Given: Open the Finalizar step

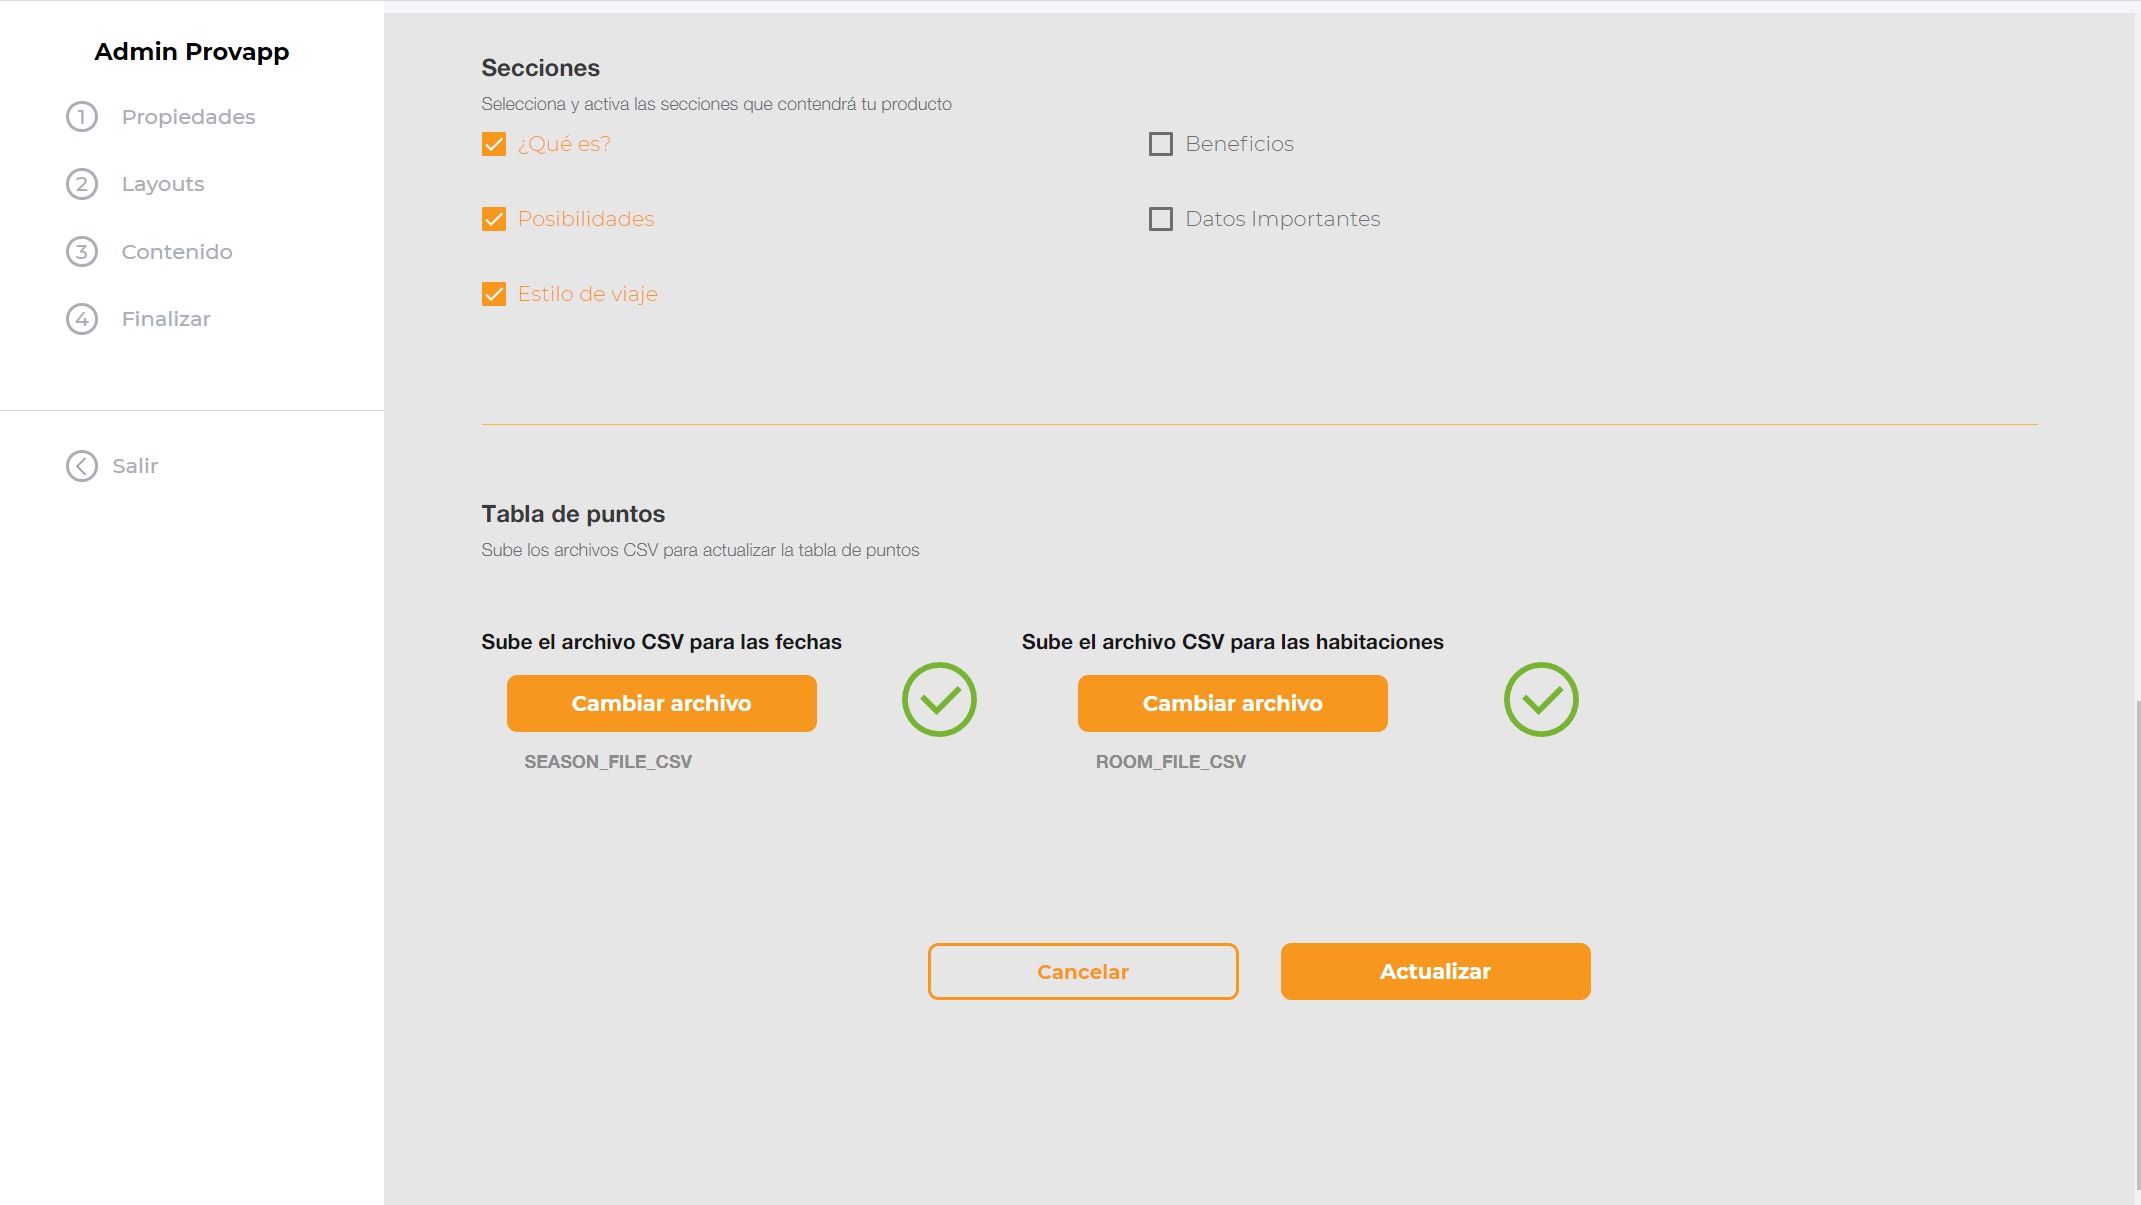Looking at the screenshot, I should tap(166, 319).
